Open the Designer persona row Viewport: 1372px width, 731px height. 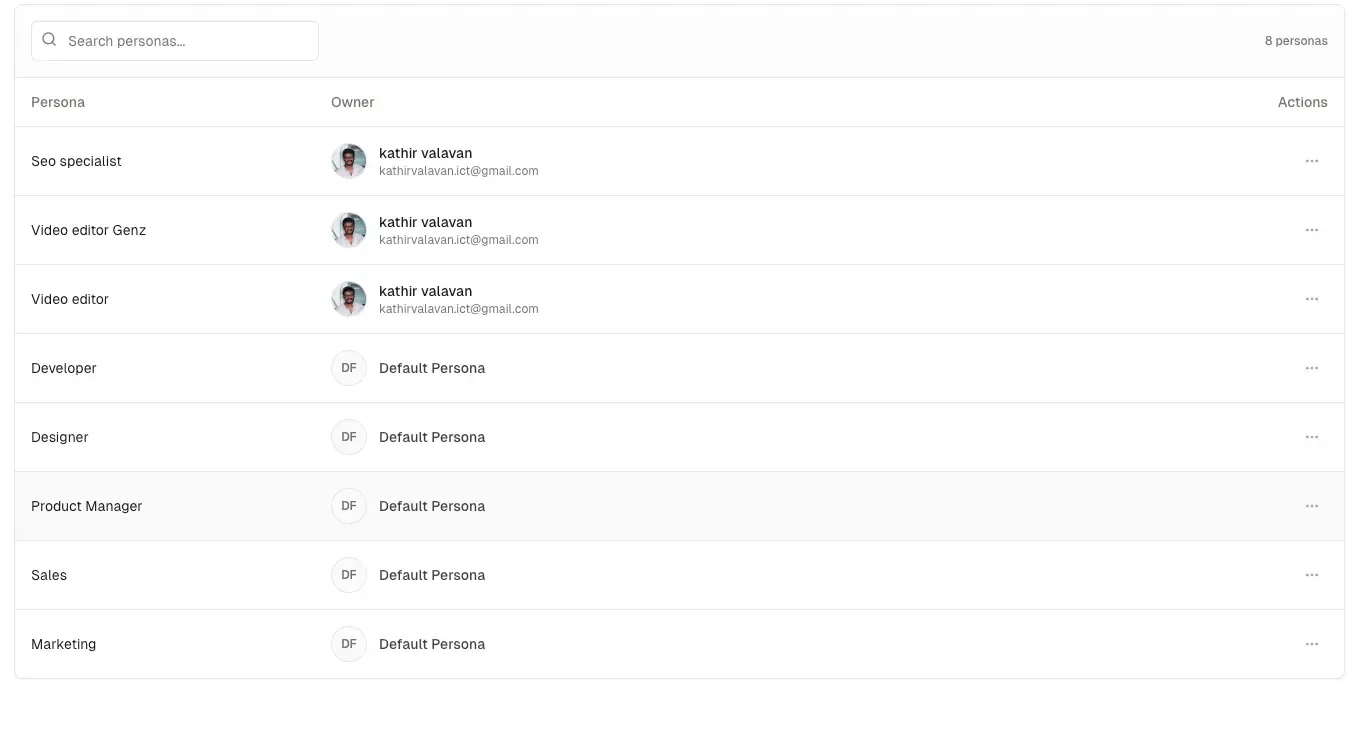click(60, 437)
